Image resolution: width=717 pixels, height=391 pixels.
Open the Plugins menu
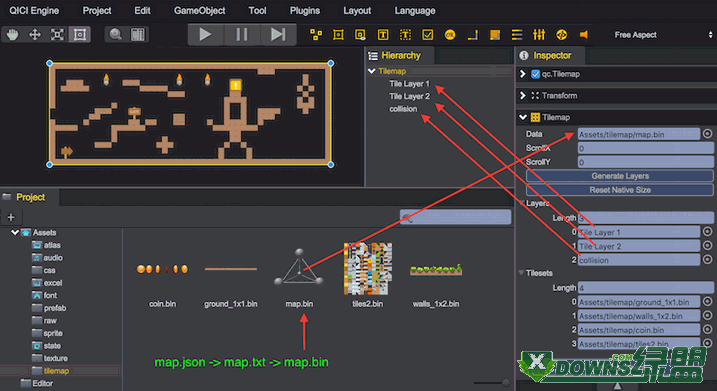(305, 11)
